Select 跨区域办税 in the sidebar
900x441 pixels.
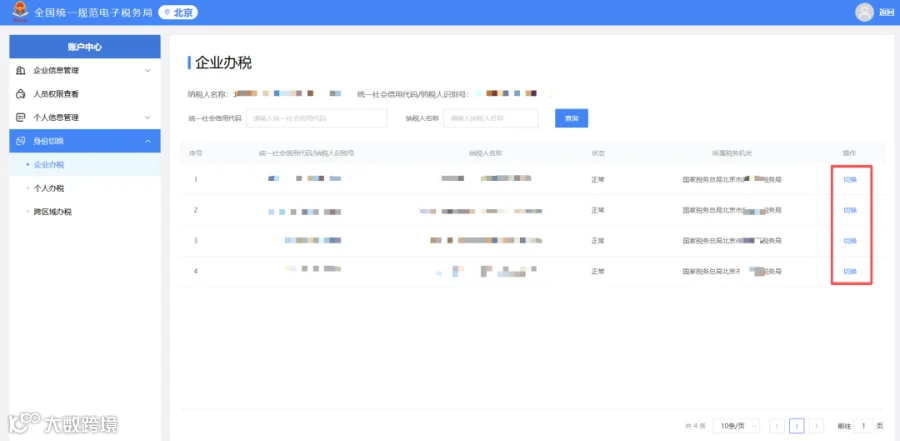point(53,212)
